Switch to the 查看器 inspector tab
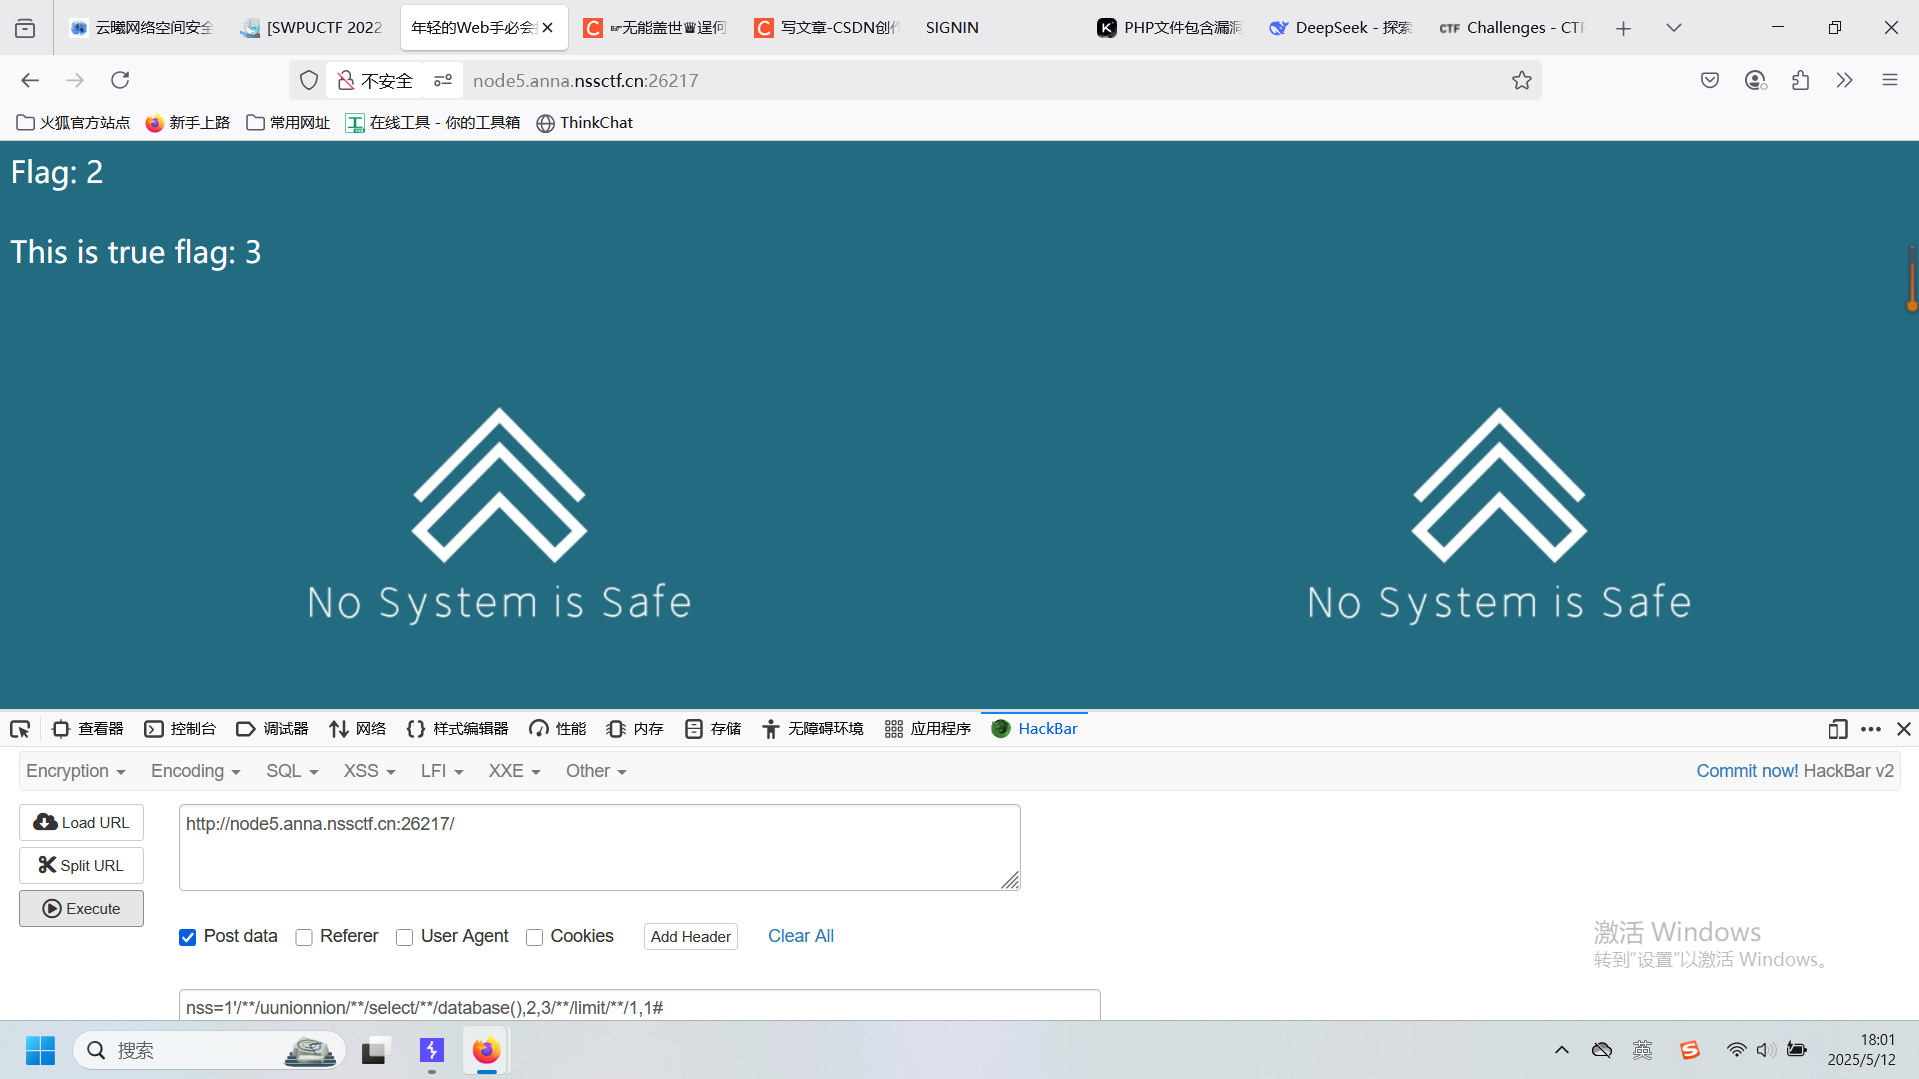This screenshot has width=1919, height=1079. pos(88,729)
